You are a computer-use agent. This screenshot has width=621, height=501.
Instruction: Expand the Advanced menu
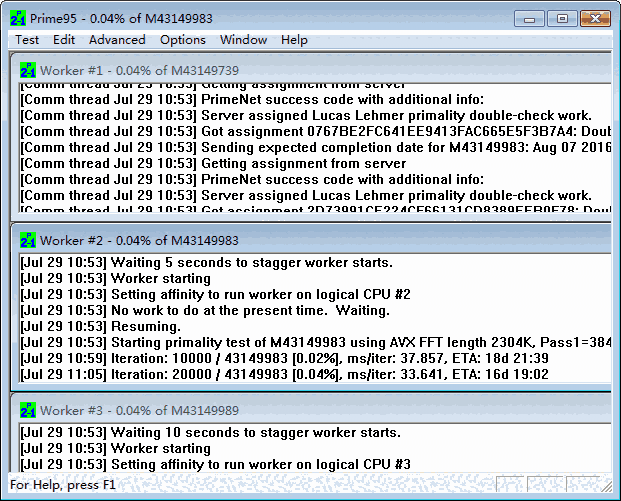pos(117,40)
